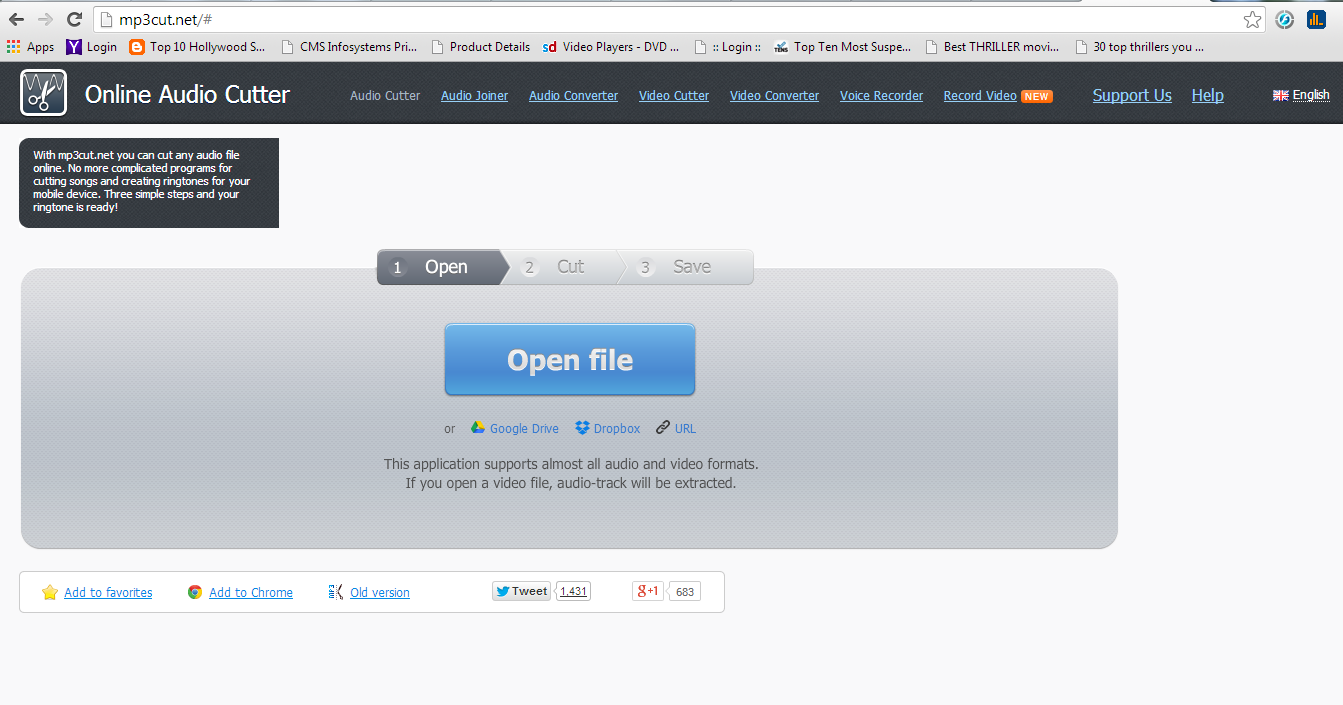Click the big Open file button
1343x705 pixels.
pos(570,360)
